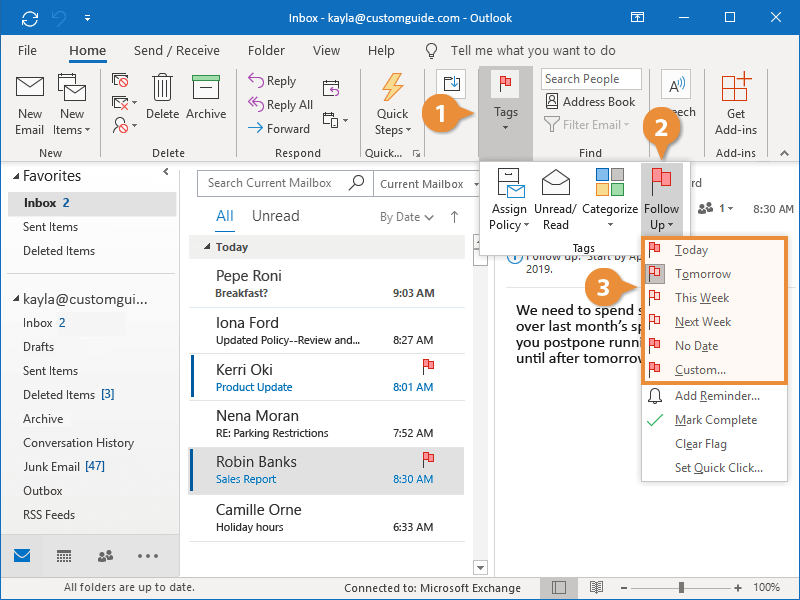
Task: Click the Follow Up flag button
Action: pos(662,200)
